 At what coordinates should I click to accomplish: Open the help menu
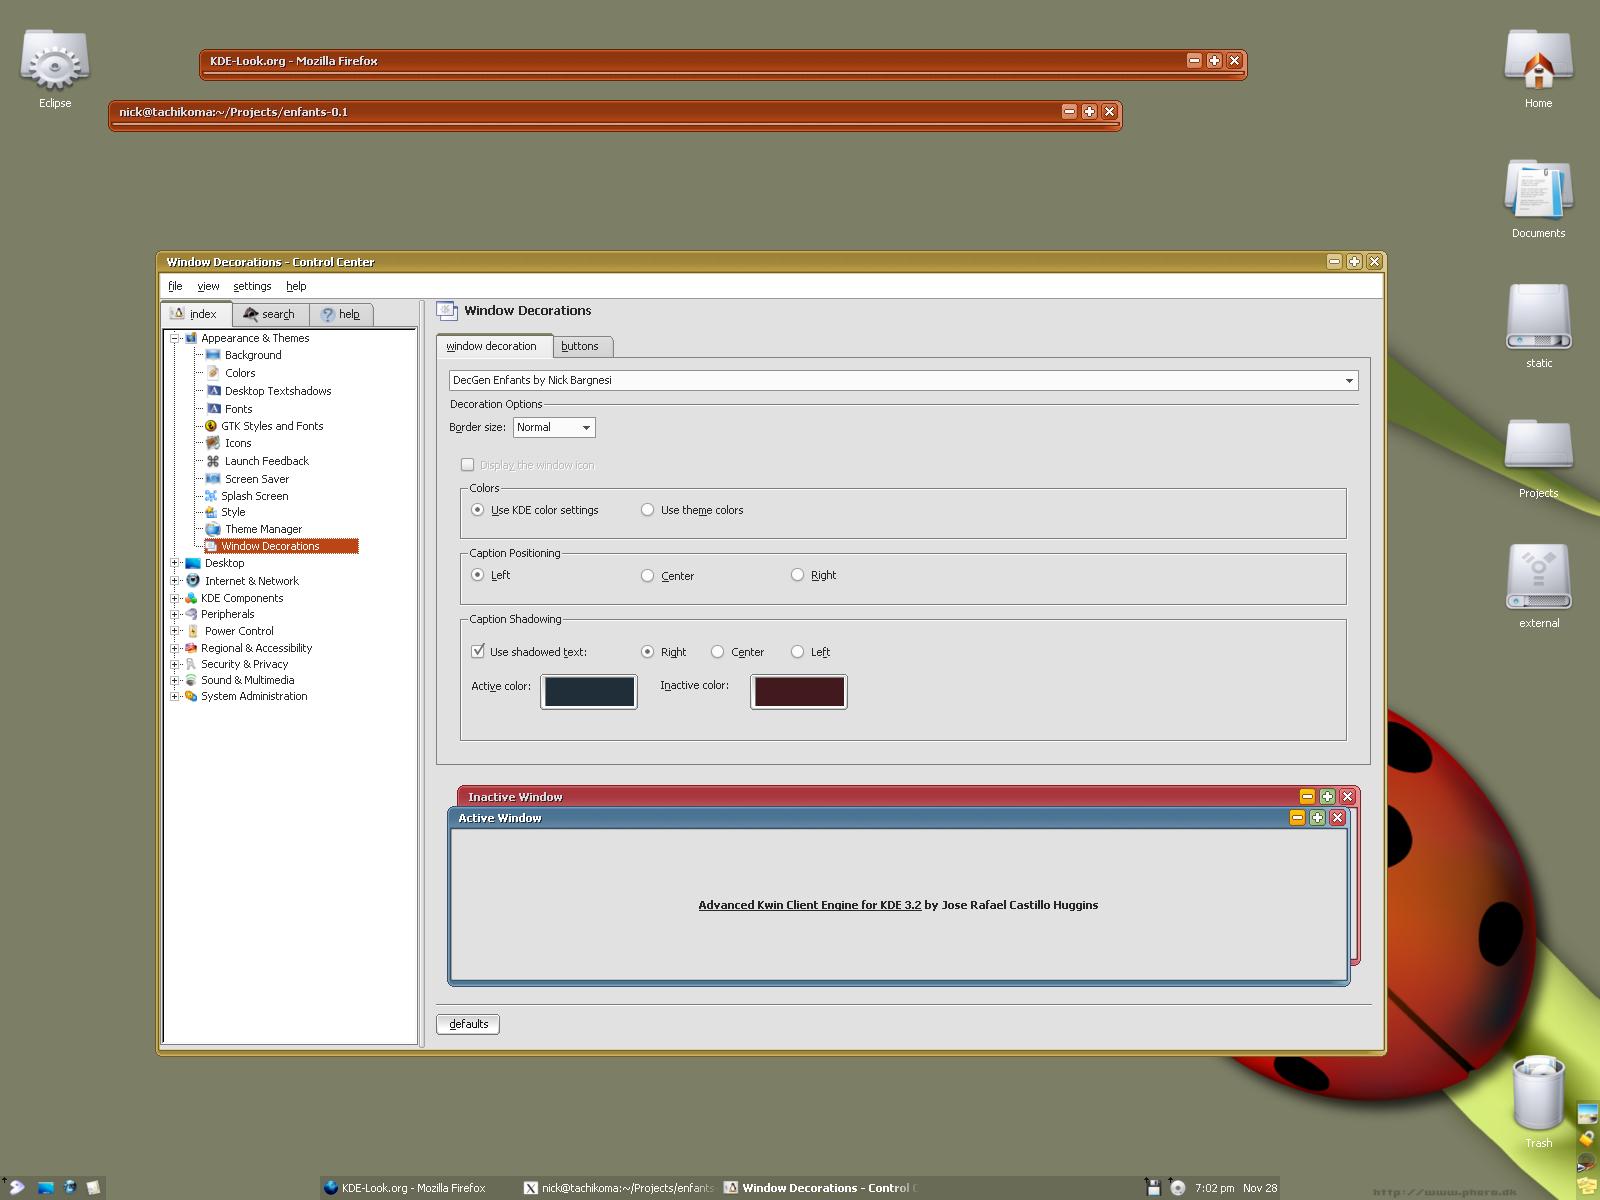[296, 286]
